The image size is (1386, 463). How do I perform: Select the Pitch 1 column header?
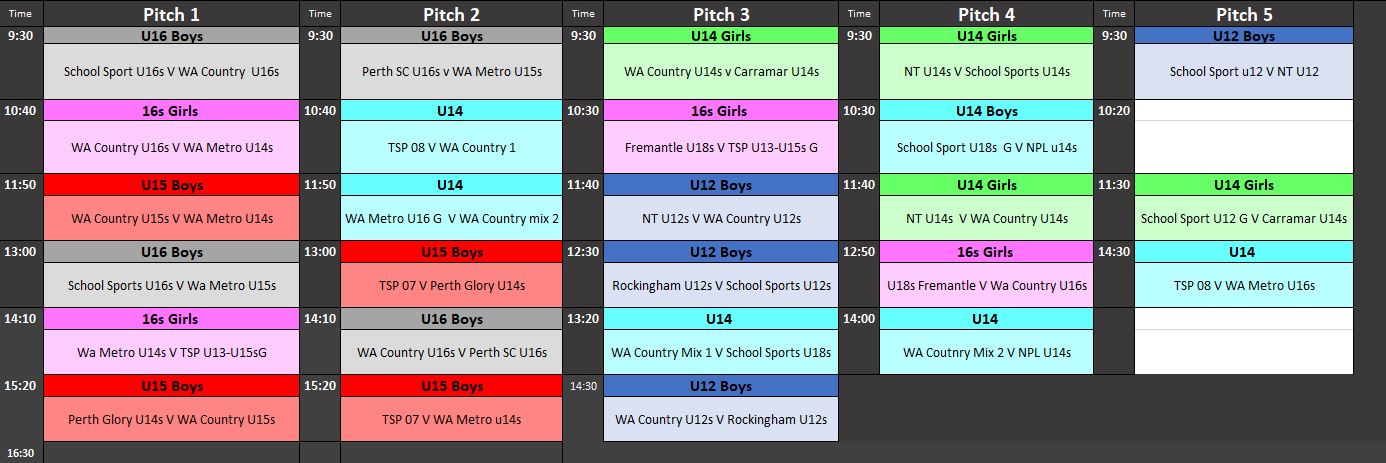[x=171, y=14]
